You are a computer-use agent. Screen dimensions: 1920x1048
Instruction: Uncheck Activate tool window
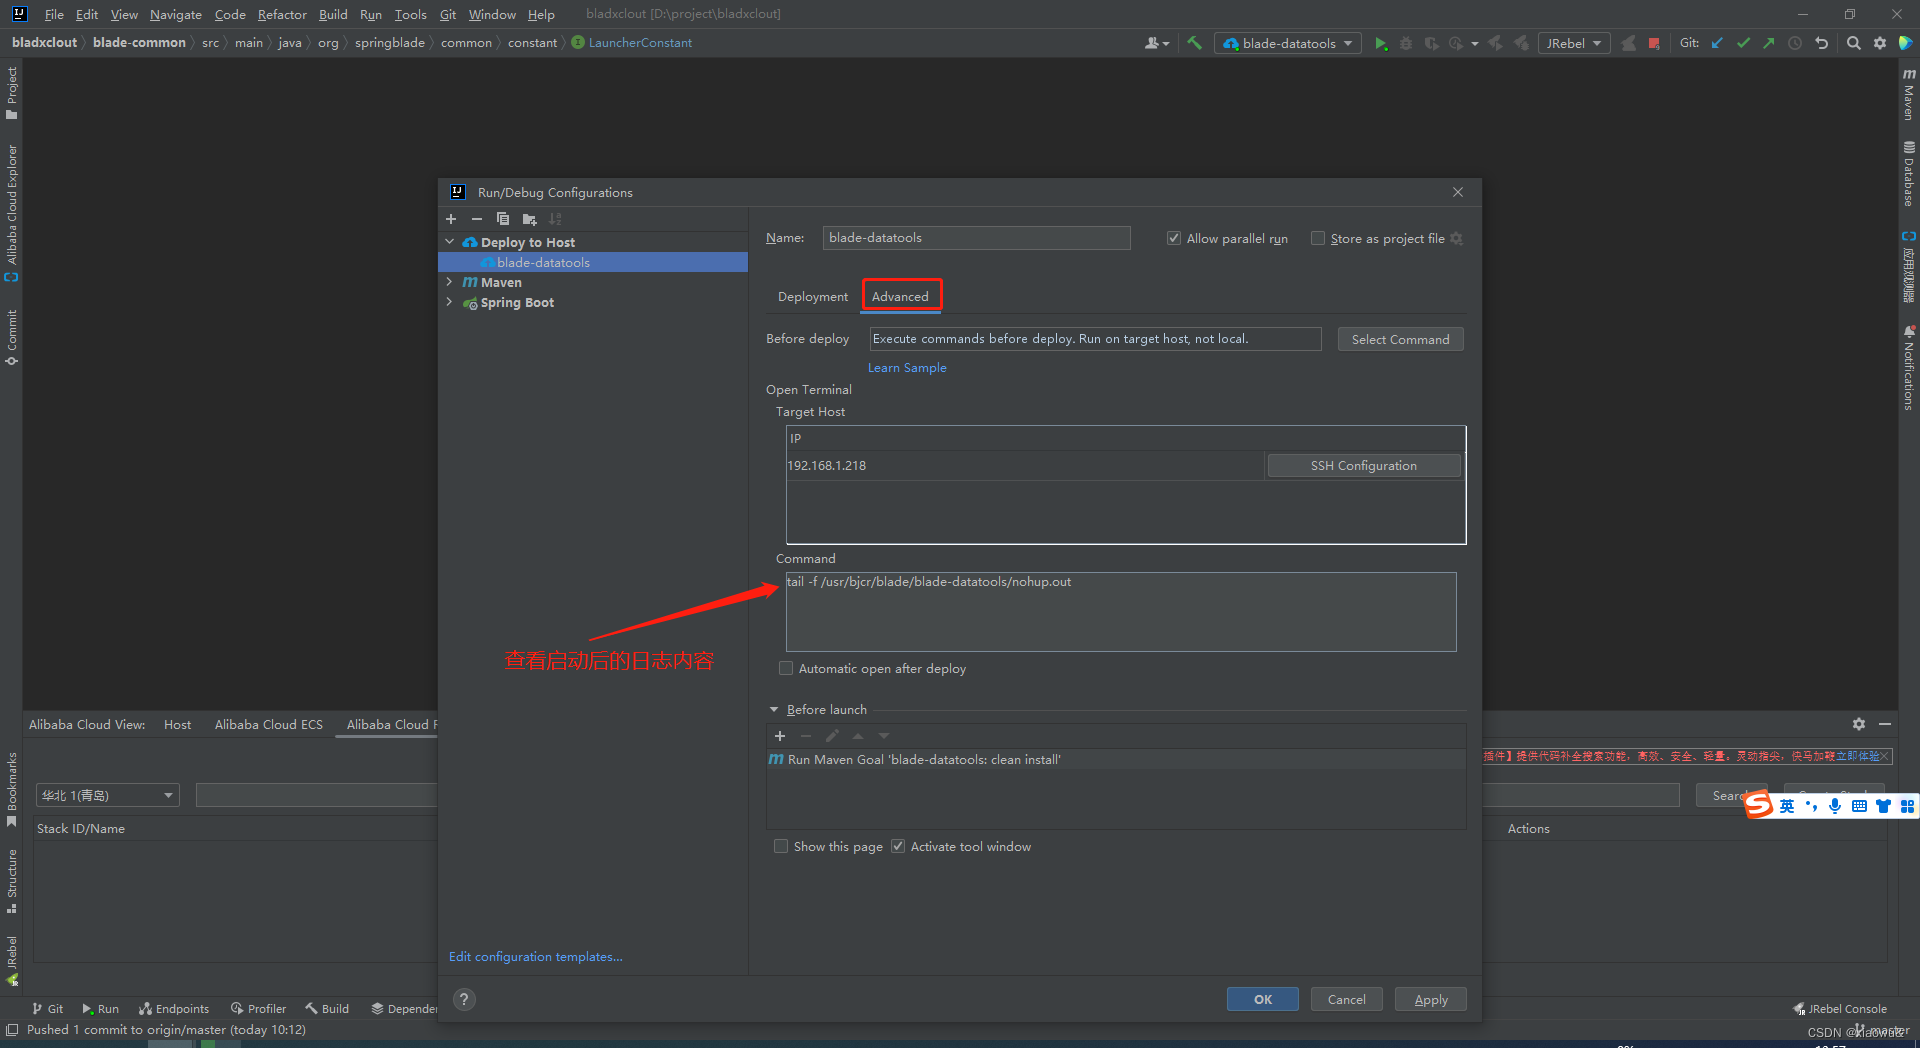[898, 846]
